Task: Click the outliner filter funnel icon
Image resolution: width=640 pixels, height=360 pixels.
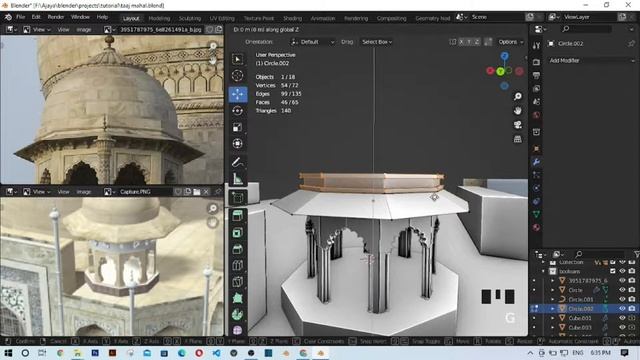Action: pos(636,254)
